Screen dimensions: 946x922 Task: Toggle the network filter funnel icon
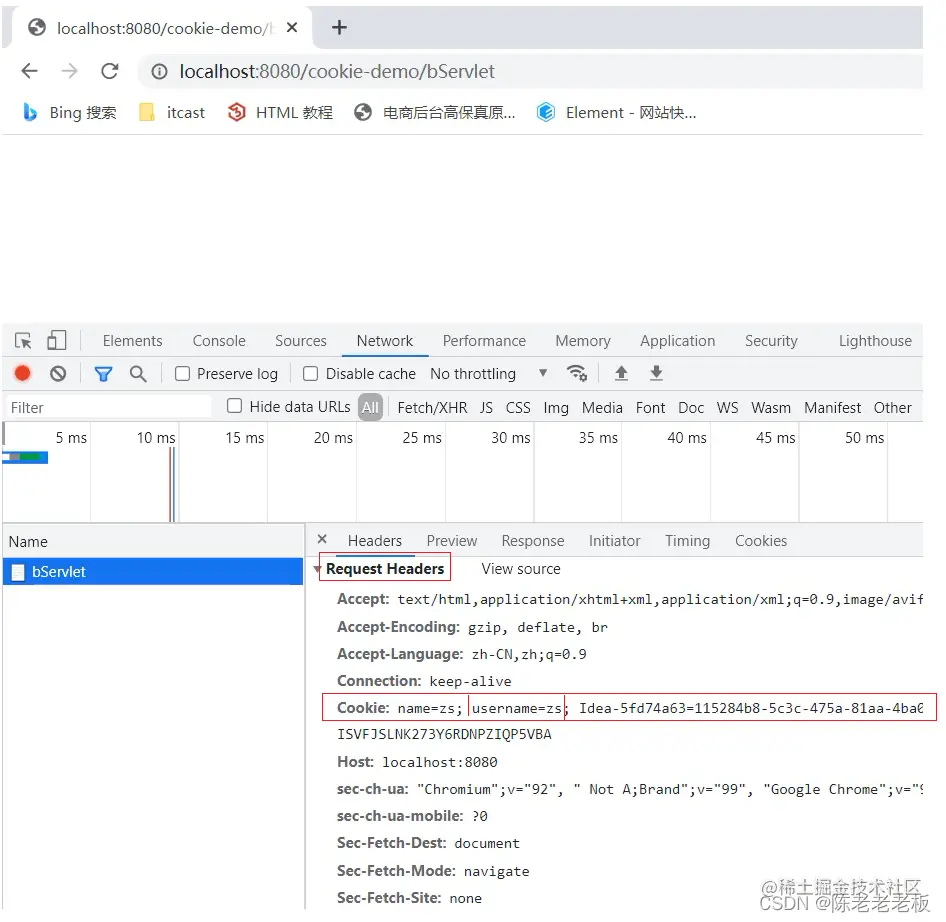point(103,374)
